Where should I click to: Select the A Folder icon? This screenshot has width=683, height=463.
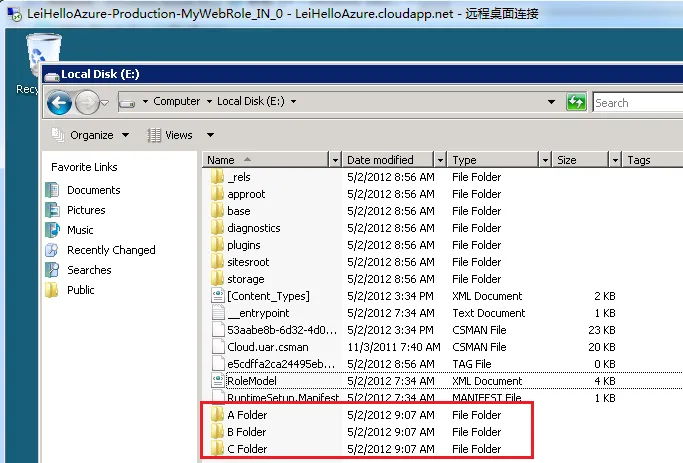click(217, 415)
